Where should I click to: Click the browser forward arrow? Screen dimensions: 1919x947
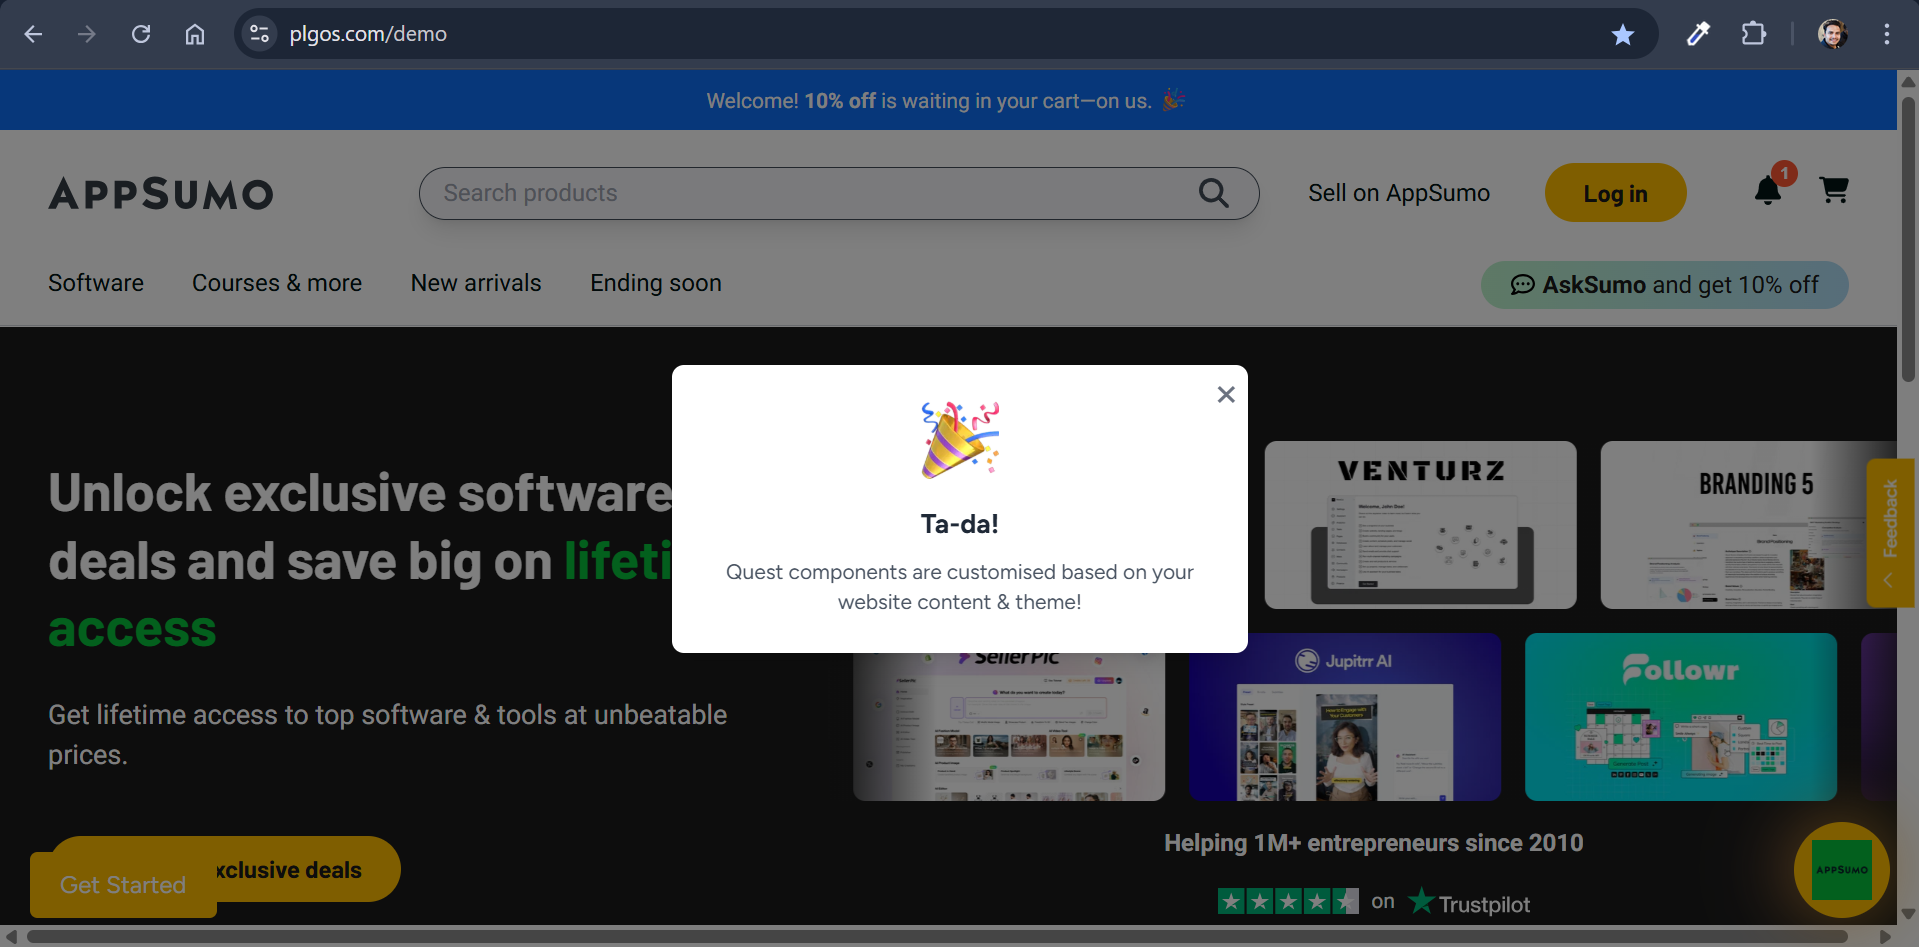coord(87,34)
